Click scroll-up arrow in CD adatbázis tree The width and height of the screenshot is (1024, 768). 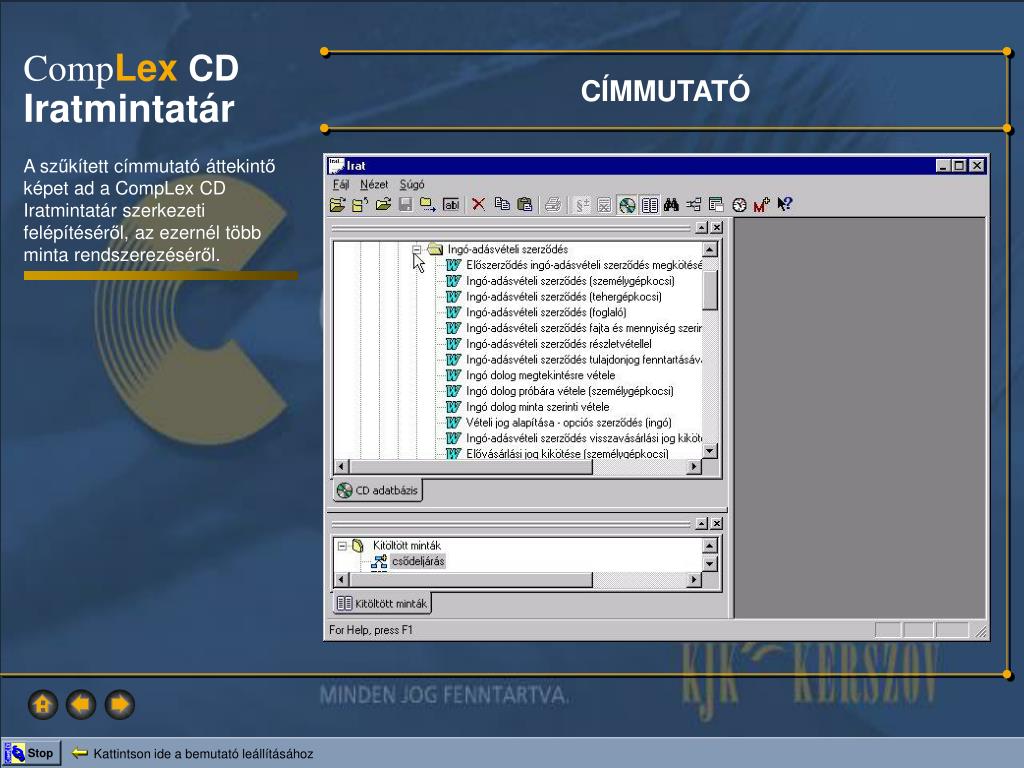[x=710, y=249]
